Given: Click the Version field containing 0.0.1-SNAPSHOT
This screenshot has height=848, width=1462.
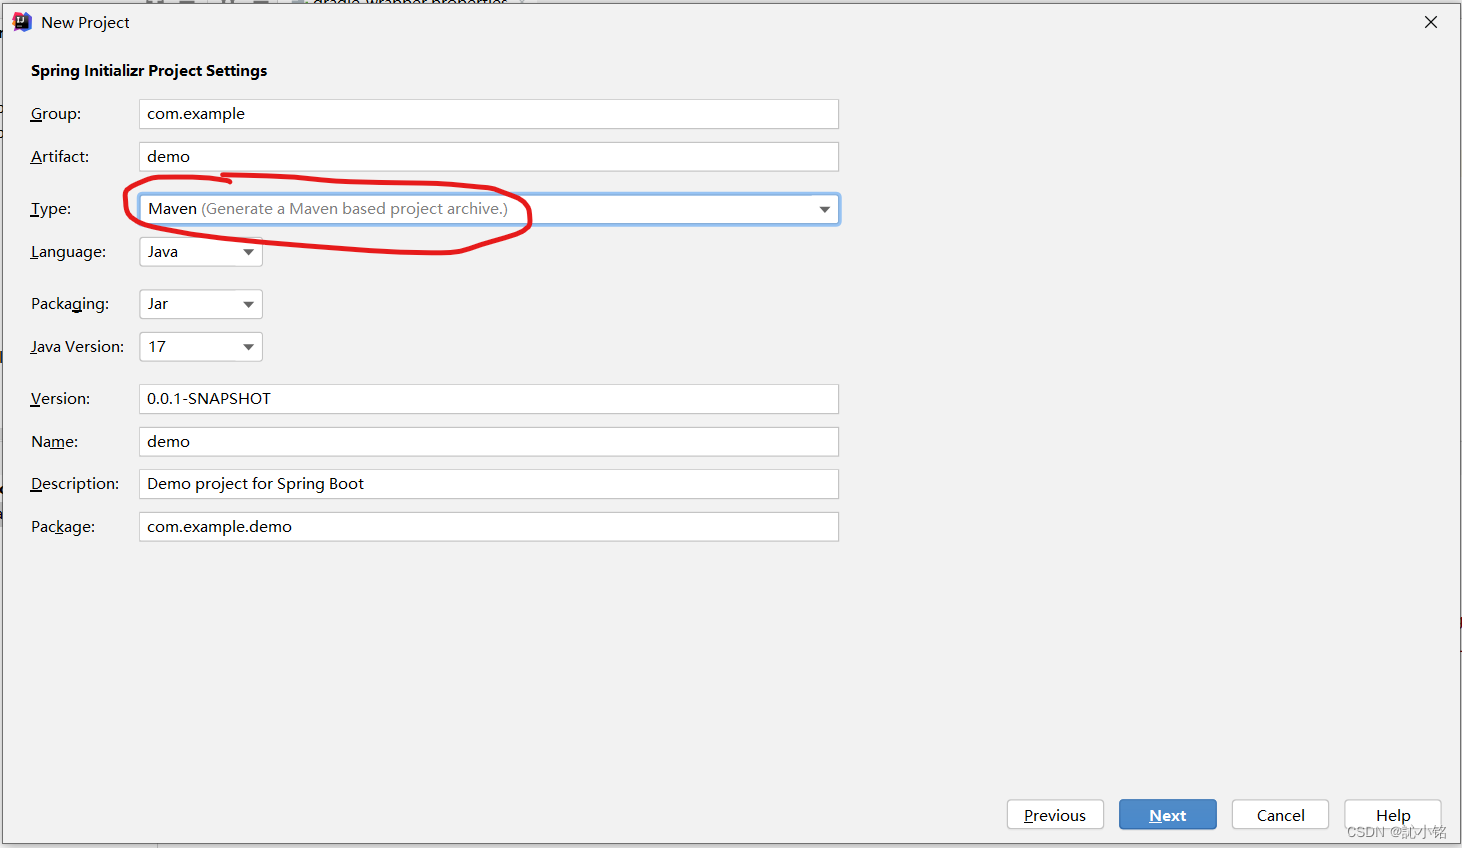Looking at the screenshot, I should point(488,399).
